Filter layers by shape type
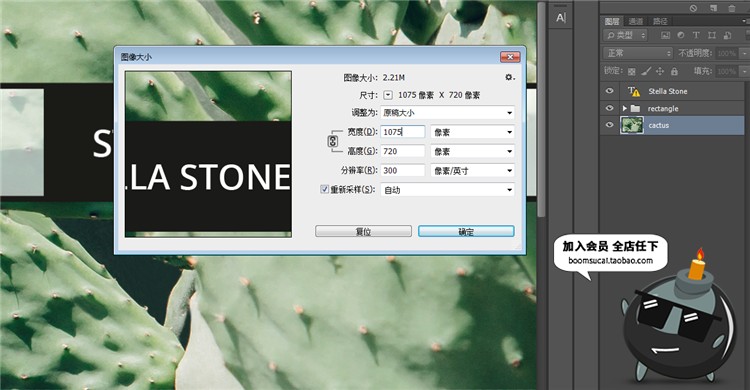 (712, 35)
